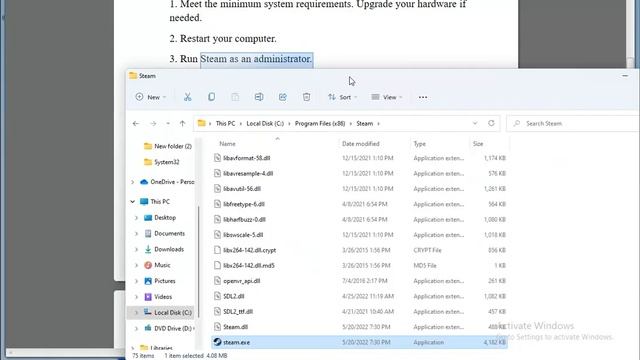Select Local Disk (C:) in sidebar

[x=168, y=313]
